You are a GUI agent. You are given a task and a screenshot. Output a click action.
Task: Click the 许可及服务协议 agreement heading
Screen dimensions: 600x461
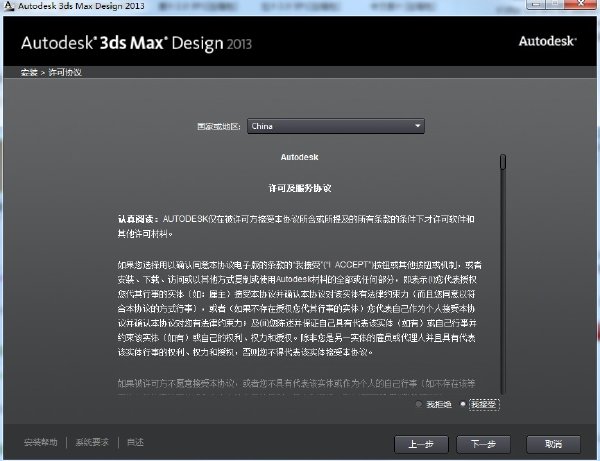click(300, 188)
